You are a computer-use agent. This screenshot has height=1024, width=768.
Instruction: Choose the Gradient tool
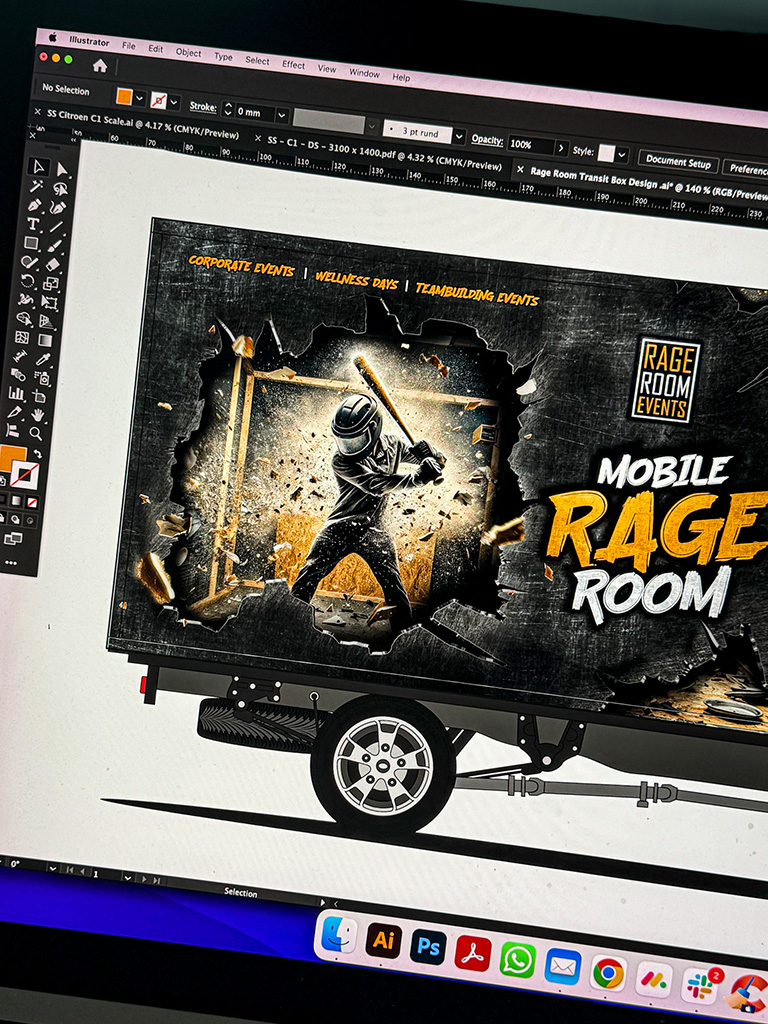pyautogui.click(x=44, y=340)
